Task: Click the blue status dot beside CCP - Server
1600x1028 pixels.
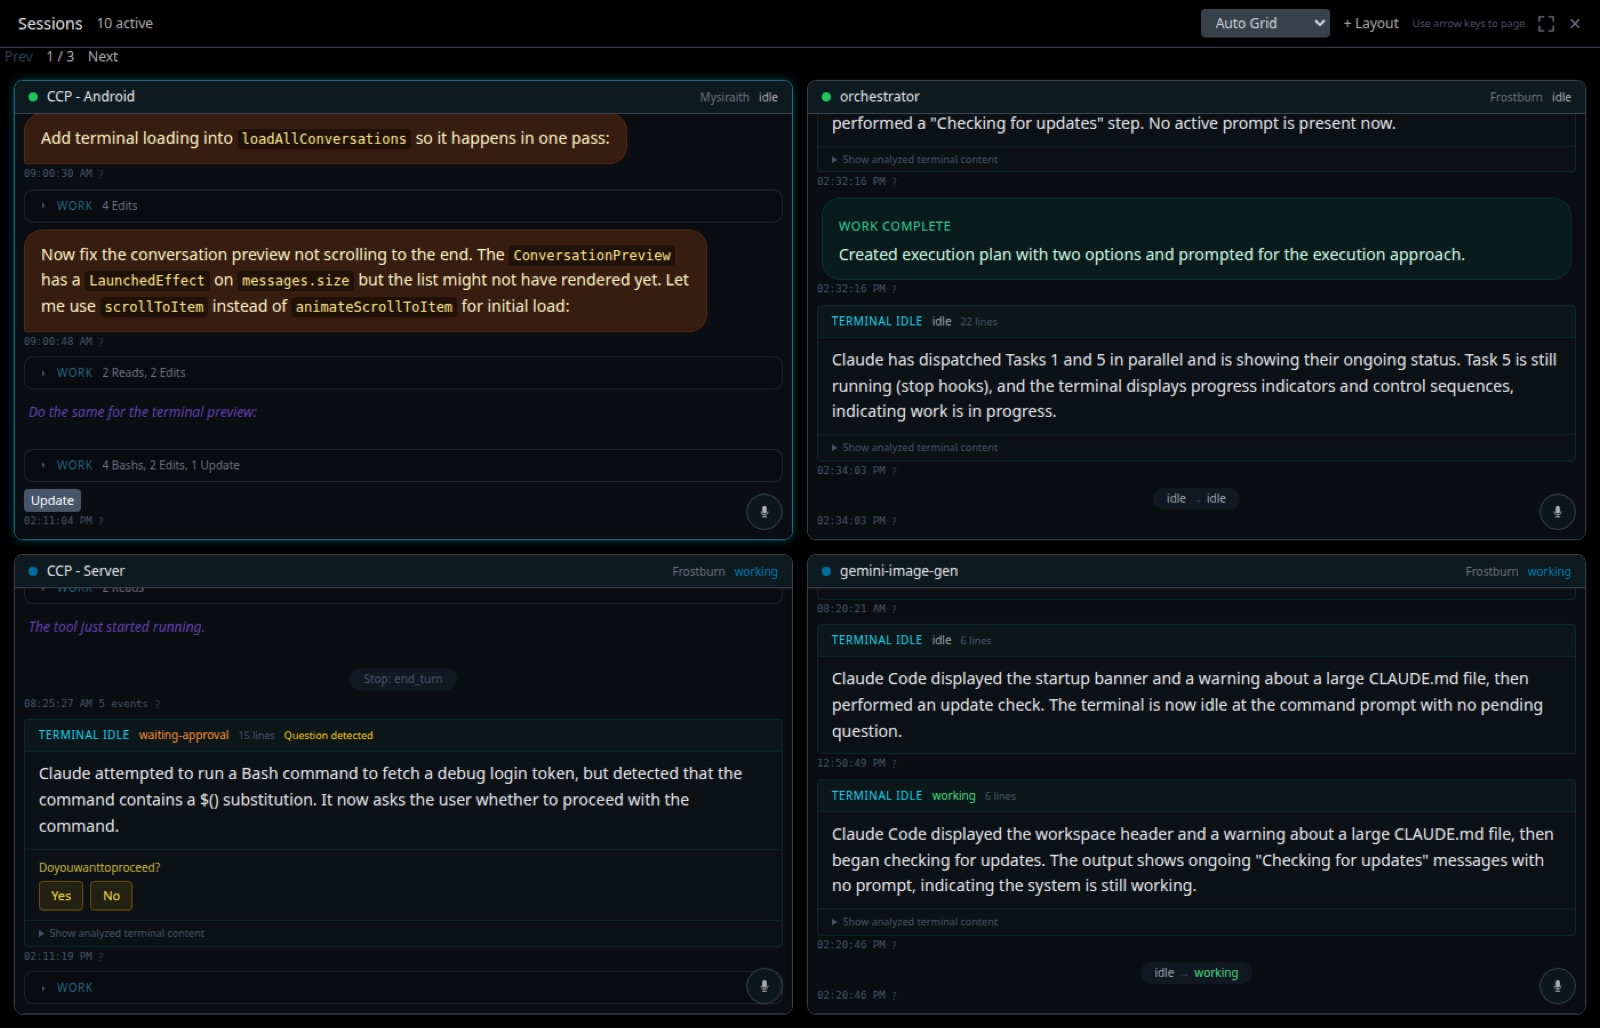Action: [x=33, y=571]
